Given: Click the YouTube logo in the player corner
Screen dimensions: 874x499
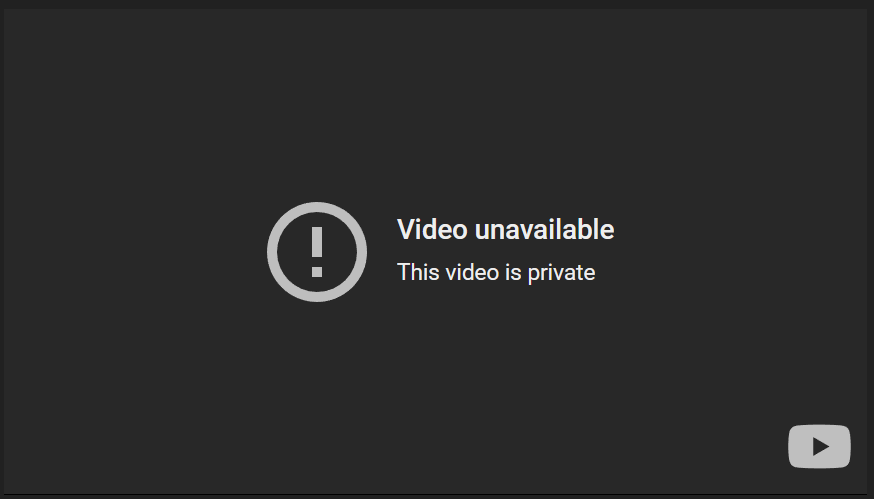Looking at the screenshot, I should tap(819, 447).
